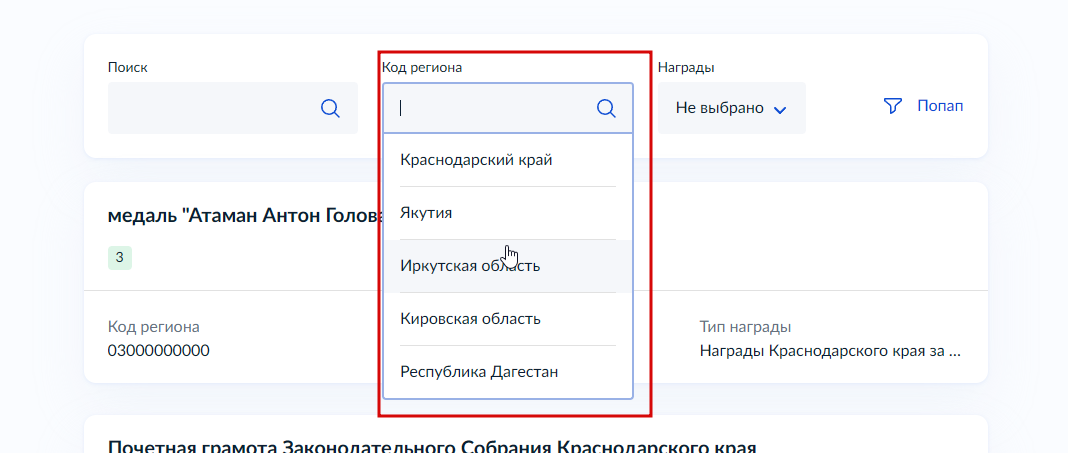Click the magnifier icon in Код региона field
Image resolution: width=1068 pixels, height=453 pixels.
tap(606, 108)
